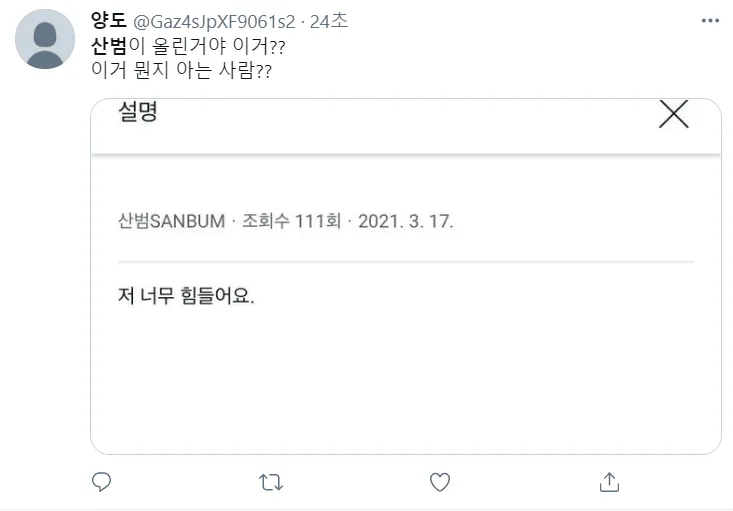Select the line 이거 뭔지 아는 사람??

click(x=182, y=70)
